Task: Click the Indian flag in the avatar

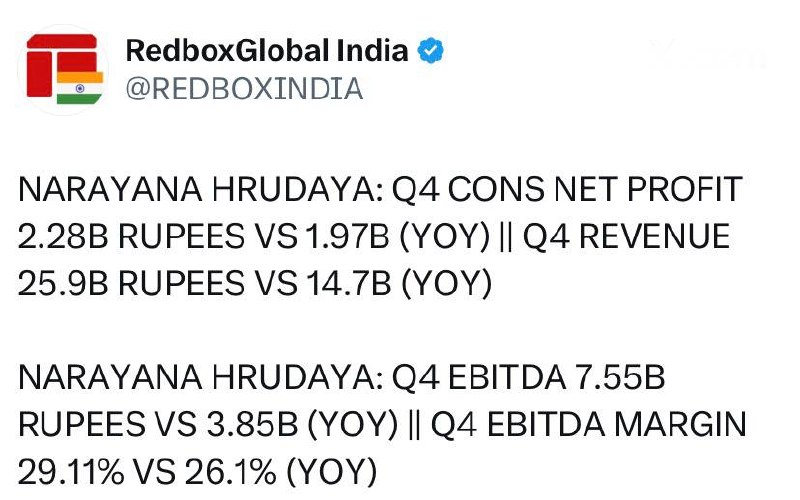Action: point(80,88)
